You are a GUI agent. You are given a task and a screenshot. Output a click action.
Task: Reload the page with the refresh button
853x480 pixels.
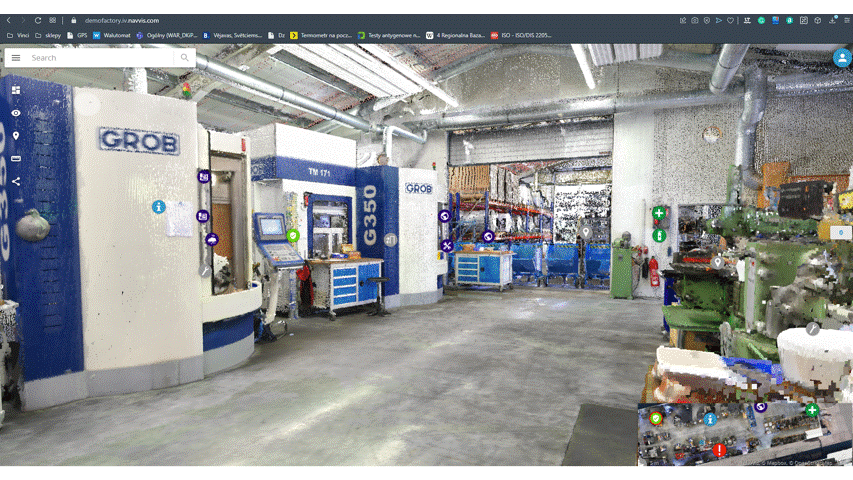(38, 20)
